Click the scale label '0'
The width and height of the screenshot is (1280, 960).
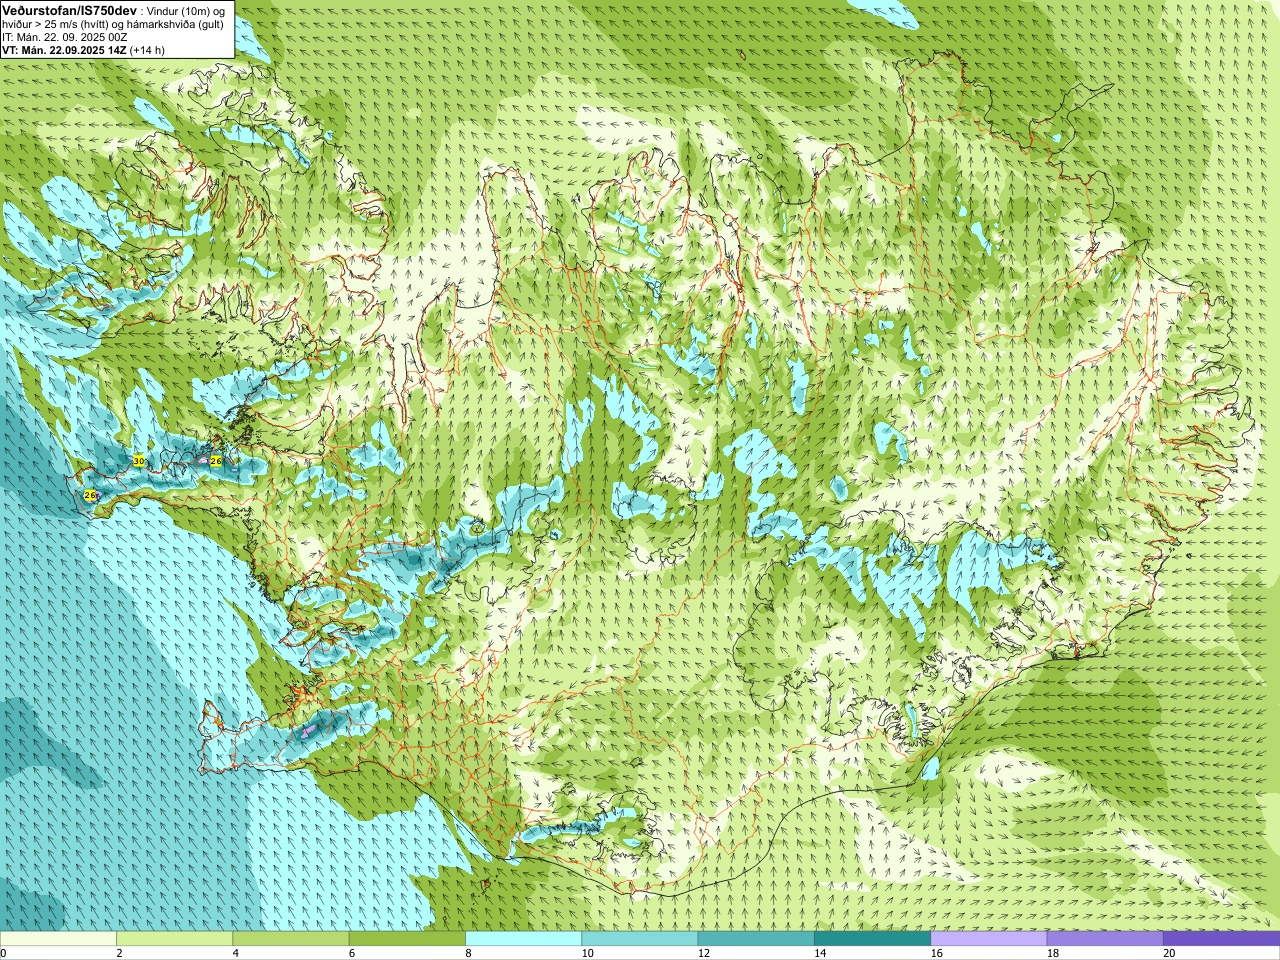4,953
